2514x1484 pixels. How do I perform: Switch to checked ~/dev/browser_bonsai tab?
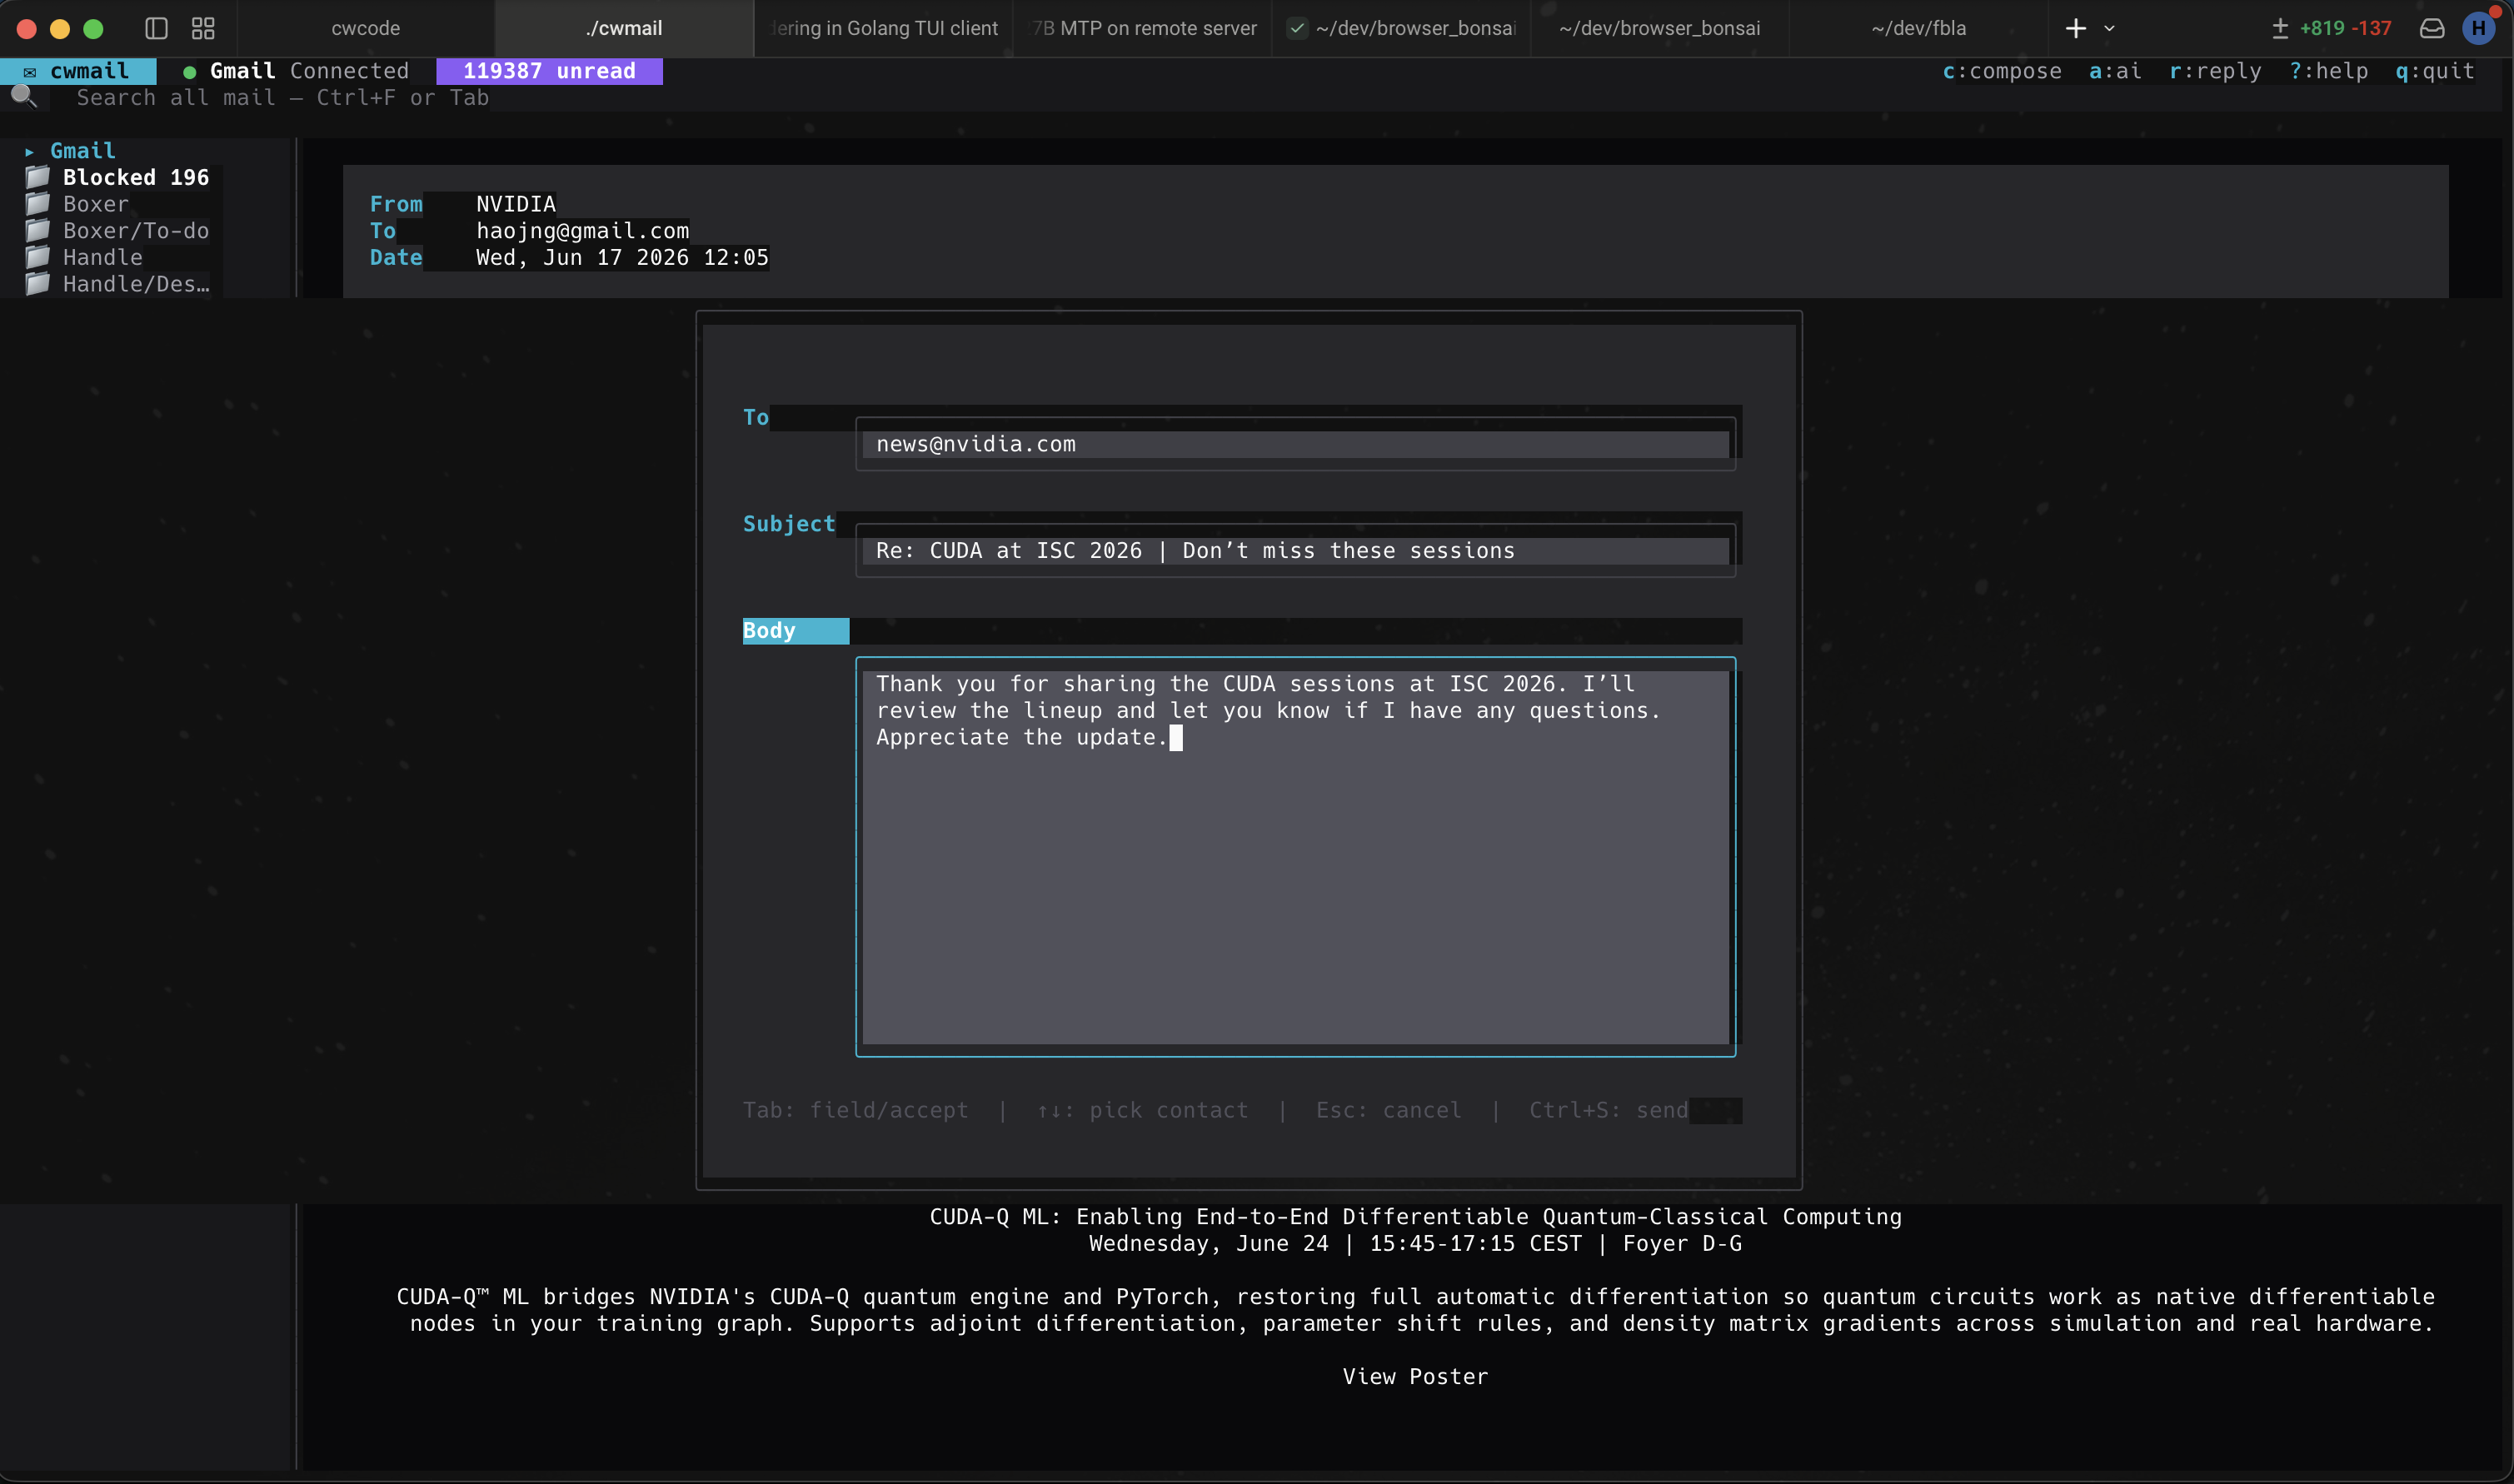point(1402,28)
